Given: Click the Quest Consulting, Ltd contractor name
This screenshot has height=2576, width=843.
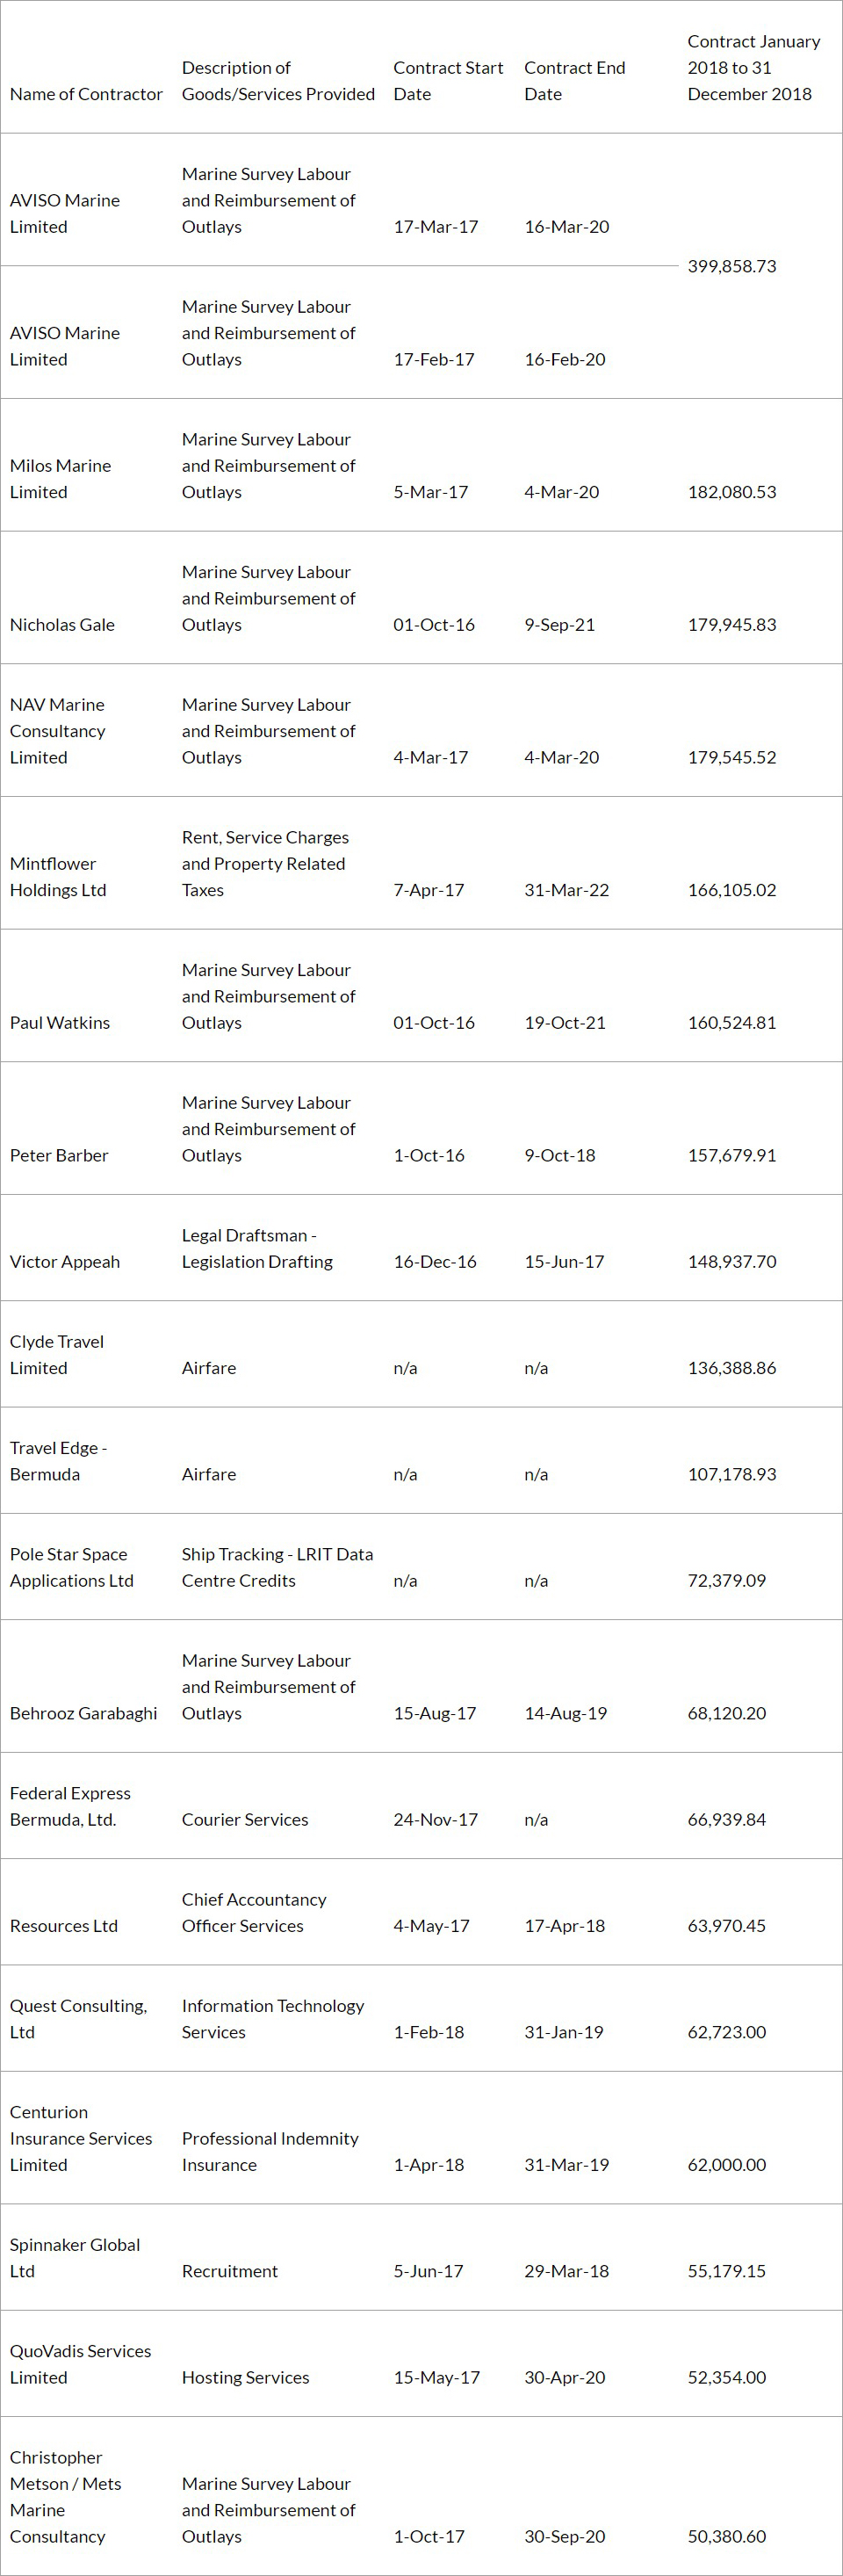Looking at the screenshot, I should coord(78,2018).
